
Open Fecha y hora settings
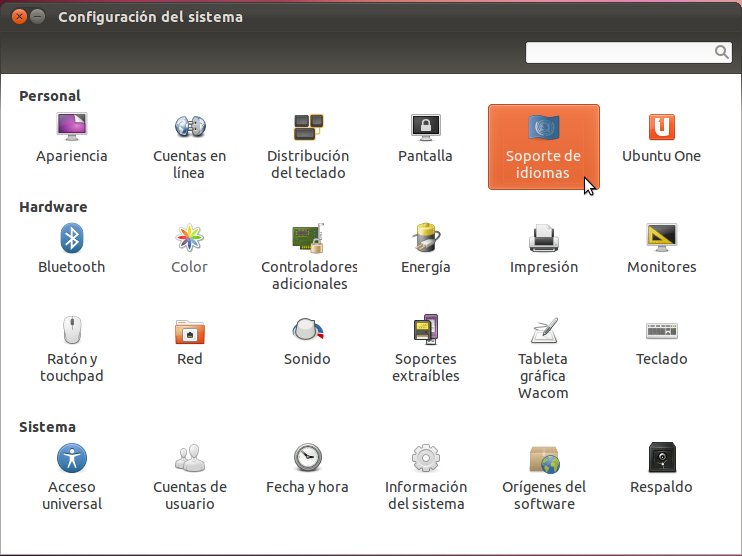point(307,468)
